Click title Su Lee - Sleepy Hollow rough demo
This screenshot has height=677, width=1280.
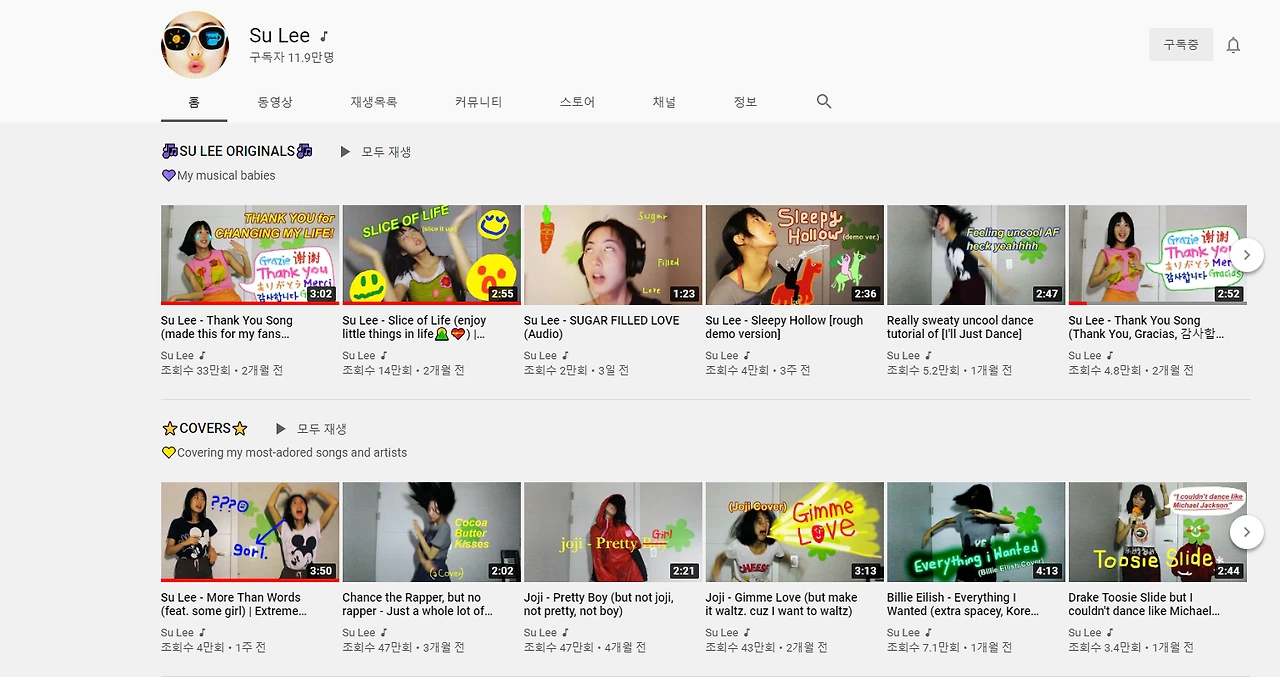(784, 327)
